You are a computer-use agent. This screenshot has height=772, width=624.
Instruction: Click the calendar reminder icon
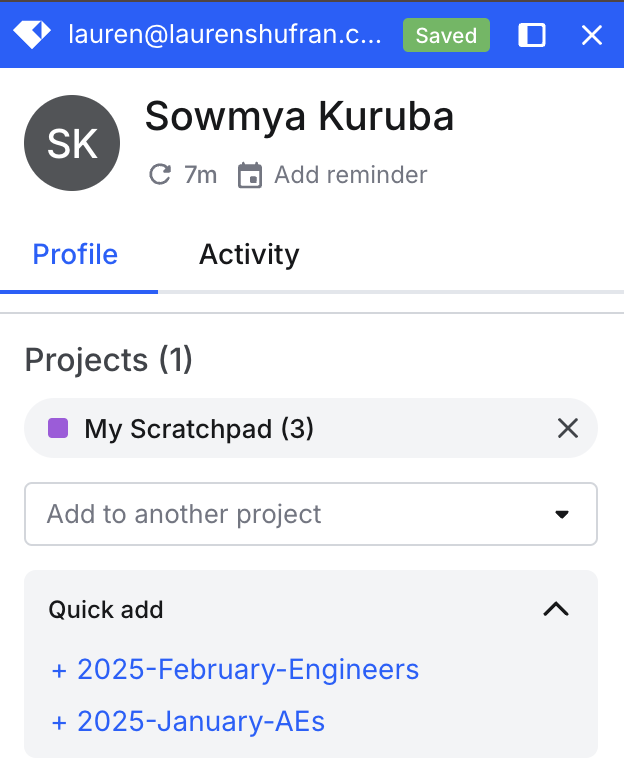click(x=250, y=175)
